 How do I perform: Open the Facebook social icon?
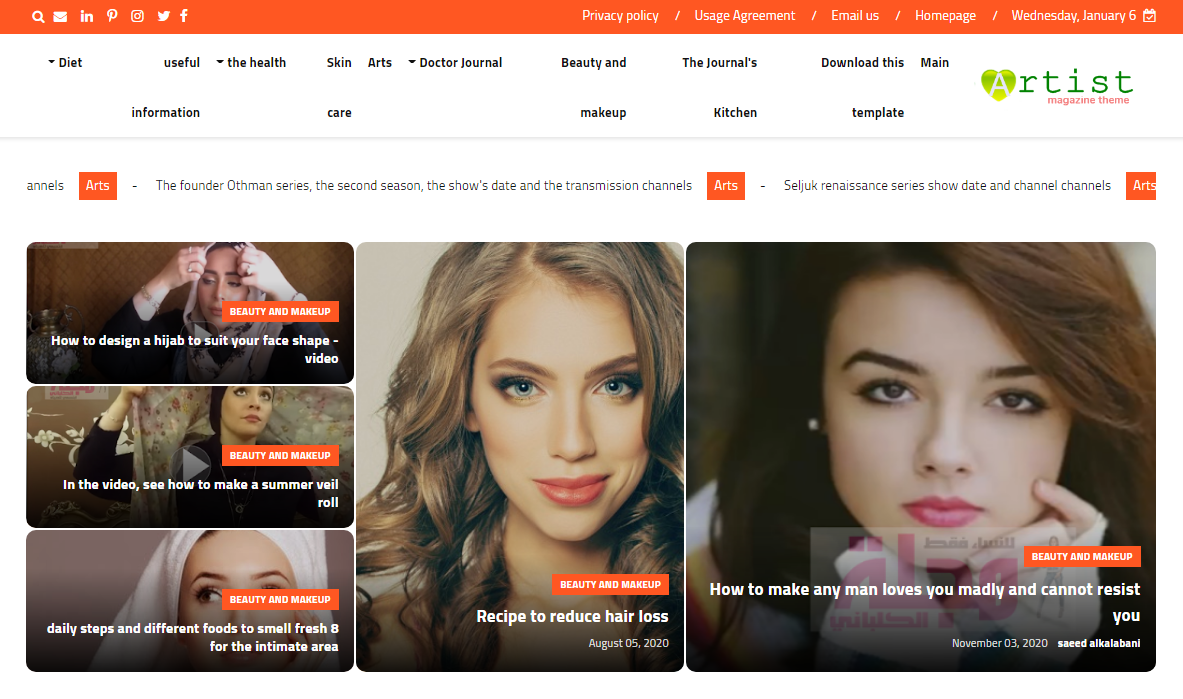184,15
